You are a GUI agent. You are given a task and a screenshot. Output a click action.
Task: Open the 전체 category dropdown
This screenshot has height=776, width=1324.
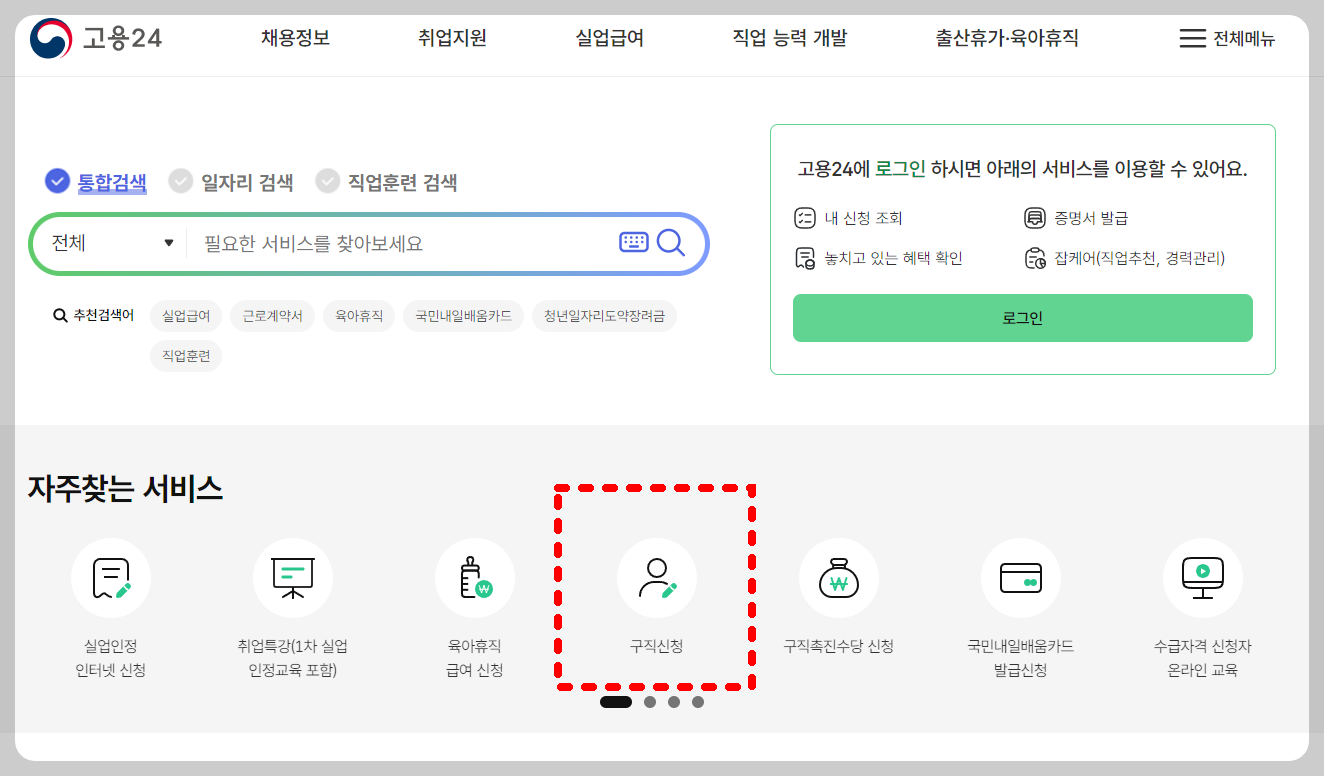pos(108,242)
